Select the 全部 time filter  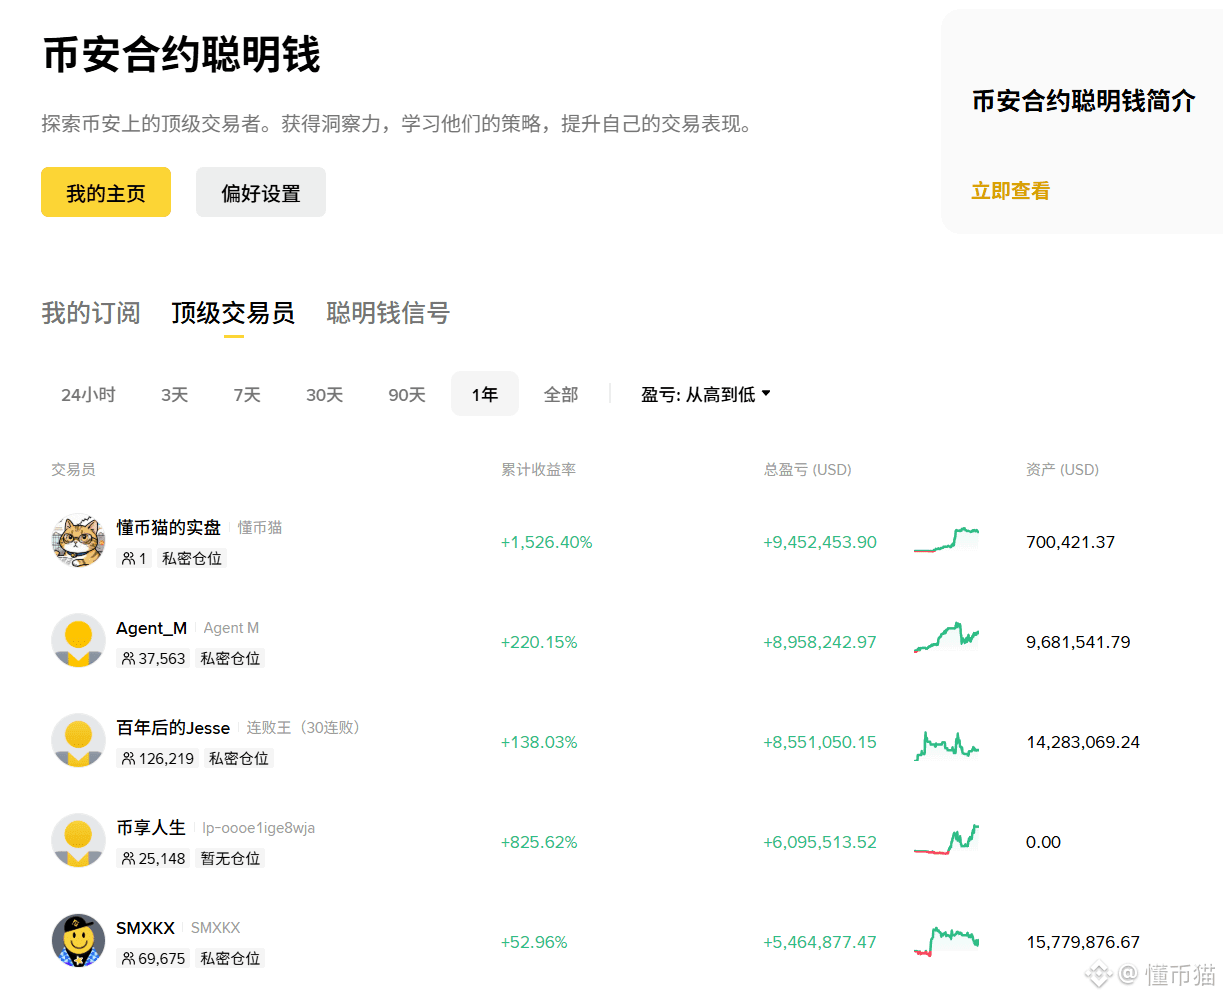click(561, 394)
